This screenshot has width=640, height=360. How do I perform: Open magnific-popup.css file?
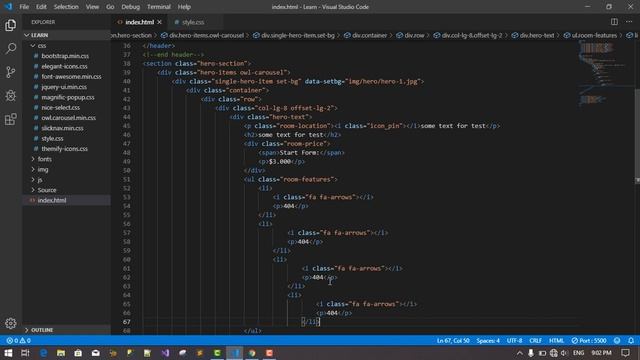[68, 97]
